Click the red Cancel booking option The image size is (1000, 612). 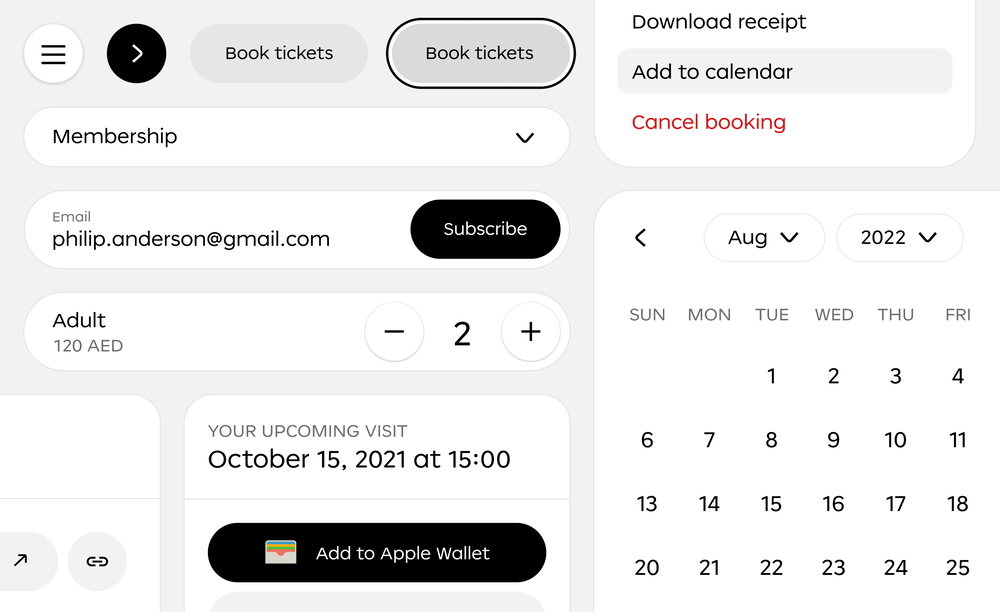pos(709,122)
